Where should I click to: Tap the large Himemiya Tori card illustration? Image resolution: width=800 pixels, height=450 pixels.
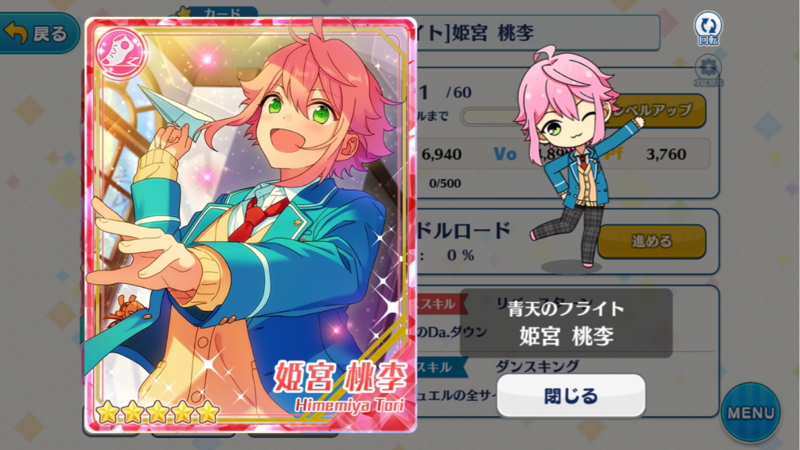click(251, 225)
